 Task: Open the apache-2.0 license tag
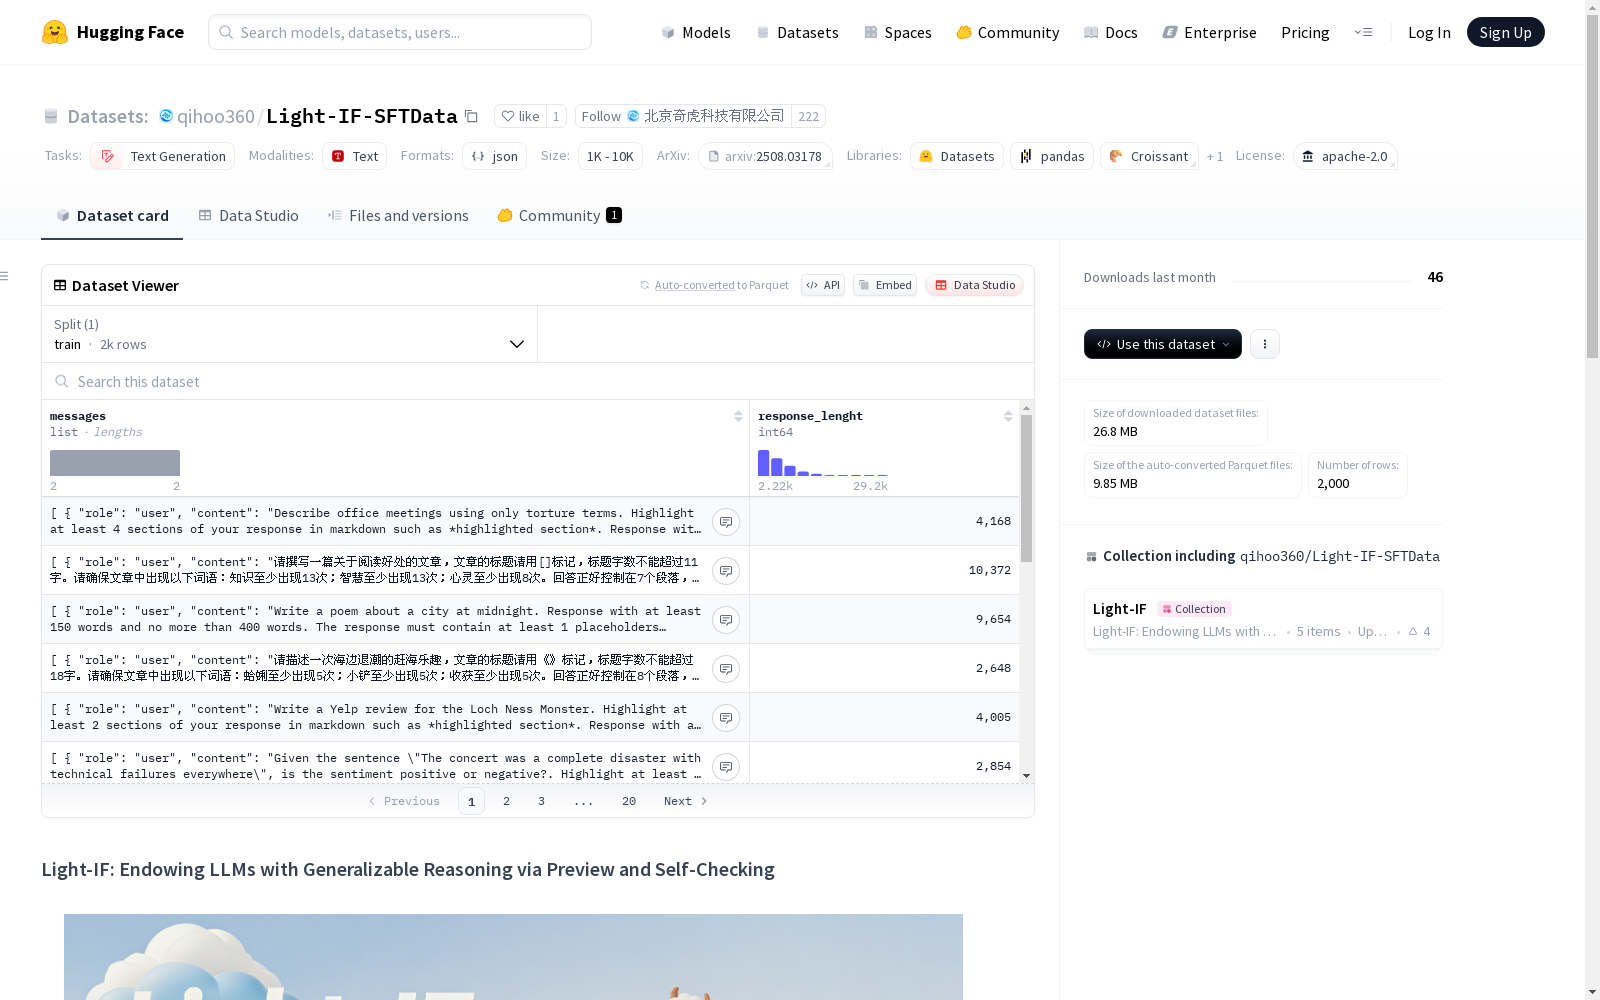click(x=1345, y=156)
